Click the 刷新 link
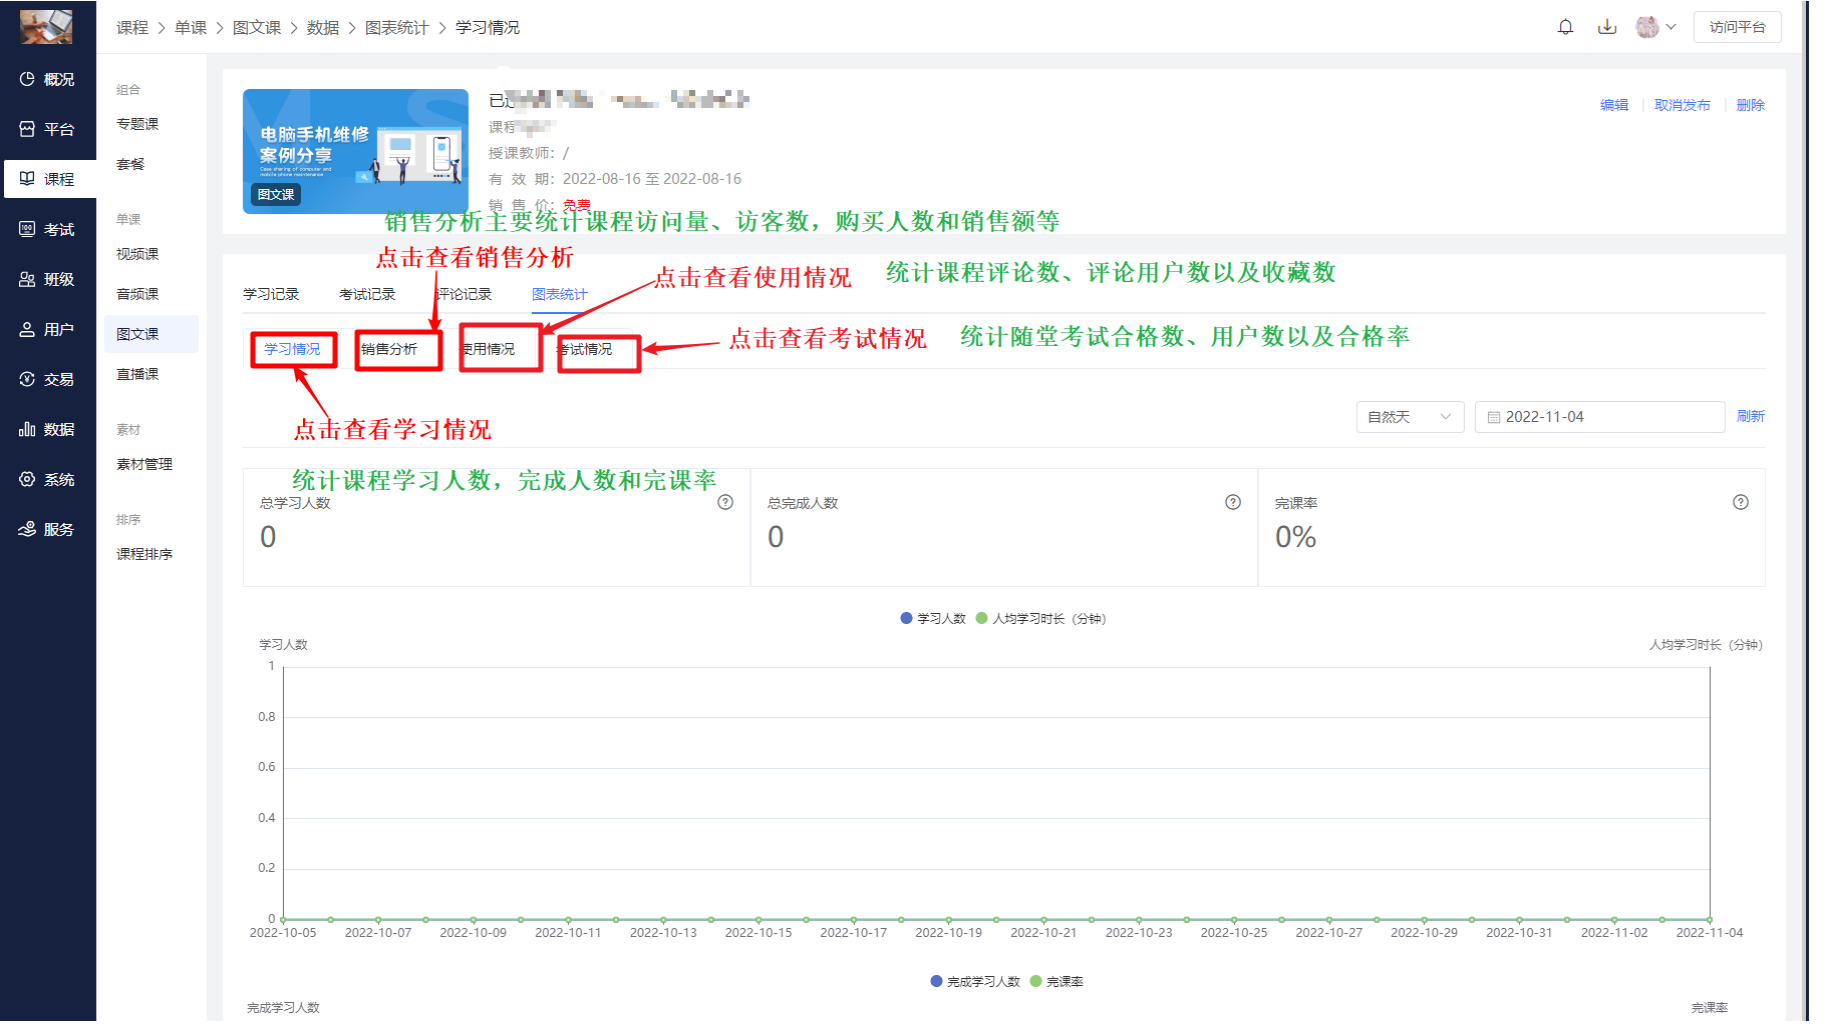Screen dimensions: 1828x1035 coord(1750,416)
